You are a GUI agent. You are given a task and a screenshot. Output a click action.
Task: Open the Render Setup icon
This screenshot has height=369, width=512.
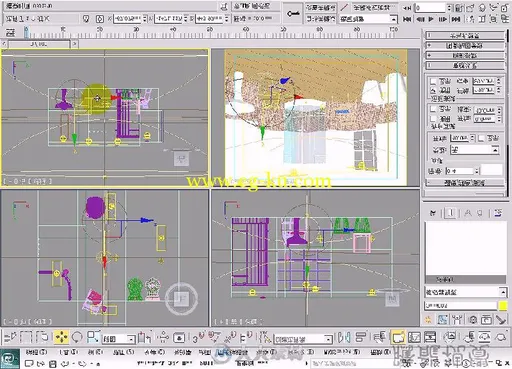tap(470, 337)
